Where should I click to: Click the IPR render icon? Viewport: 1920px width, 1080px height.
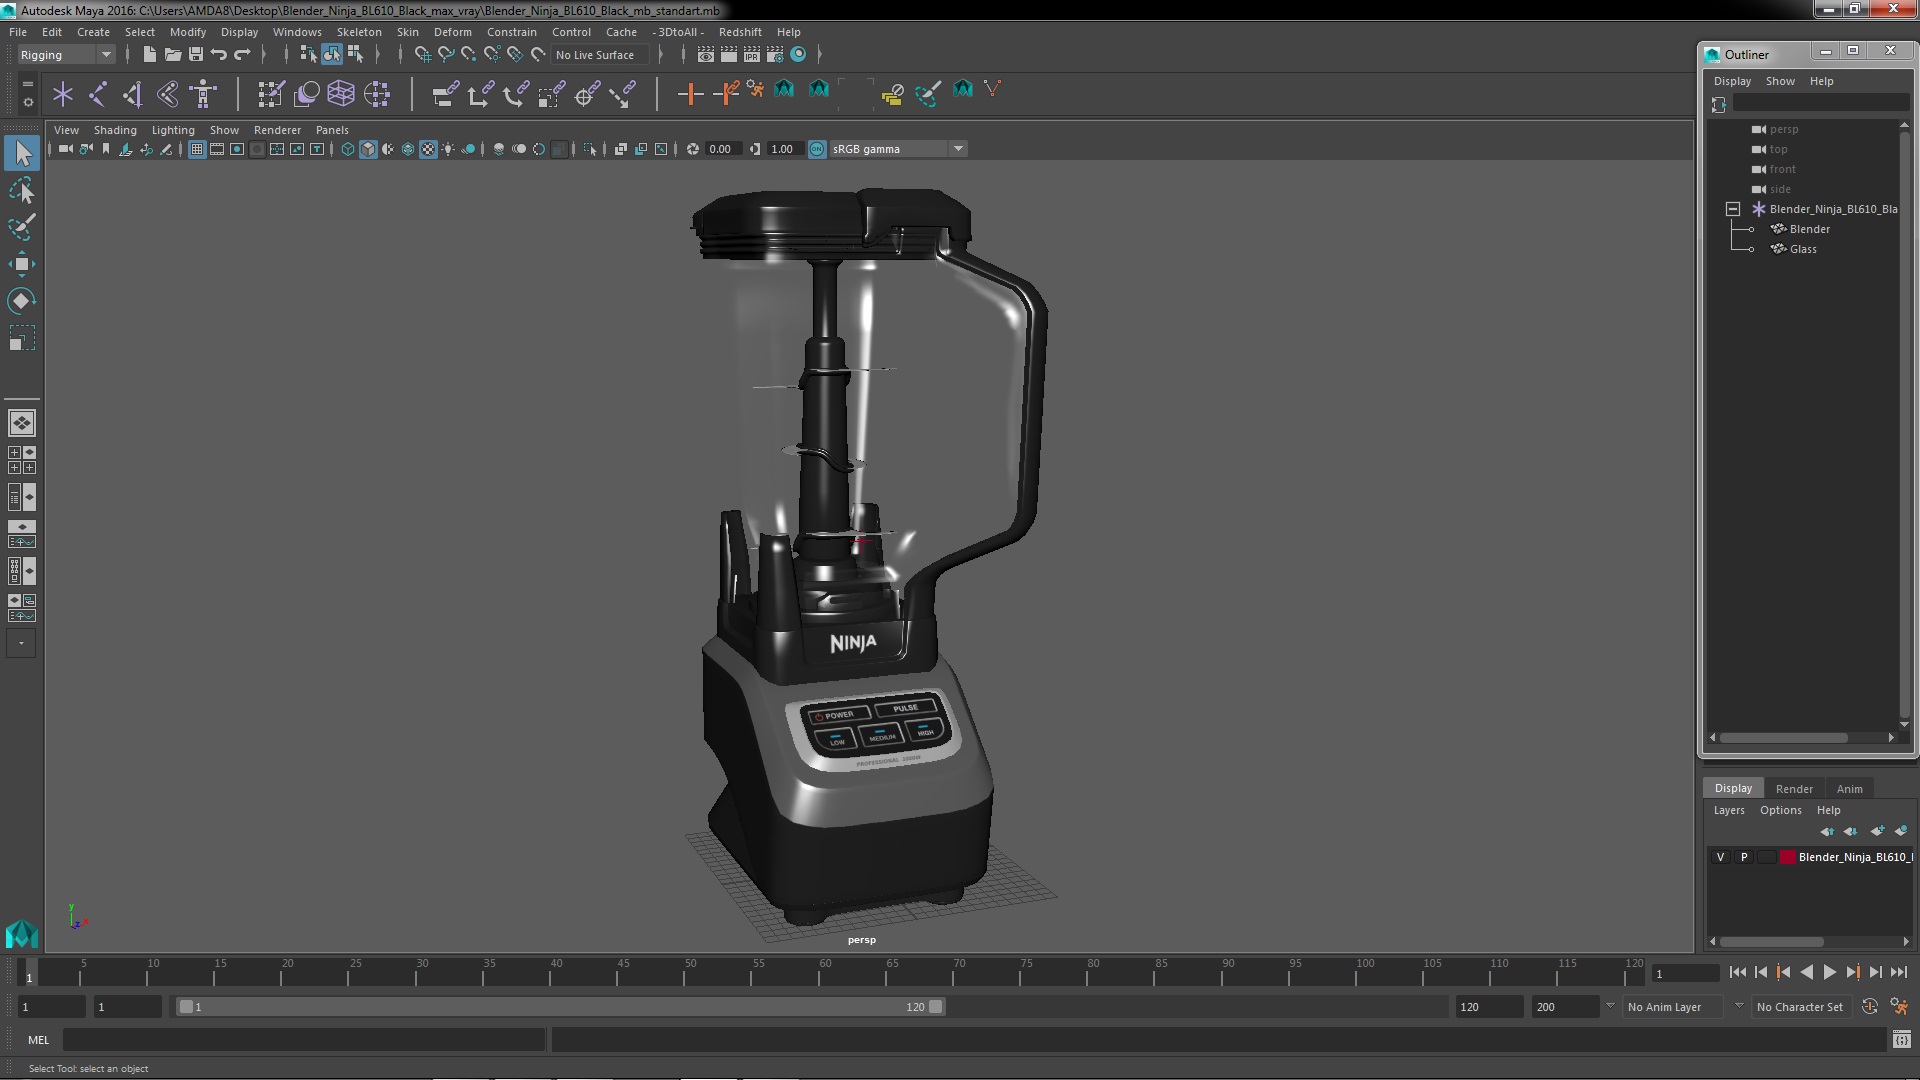[x=752, y=54]
